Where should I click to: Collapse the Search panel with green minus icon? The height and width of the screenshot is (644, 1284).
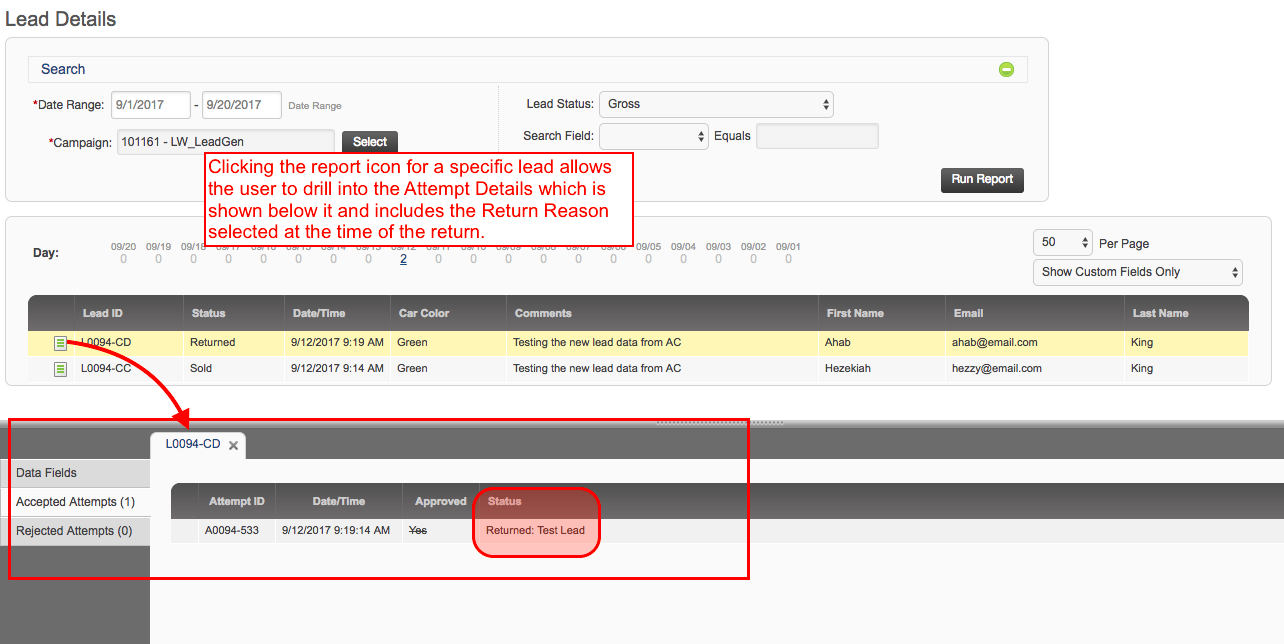pyautogui.click(x=1006, y=69)
